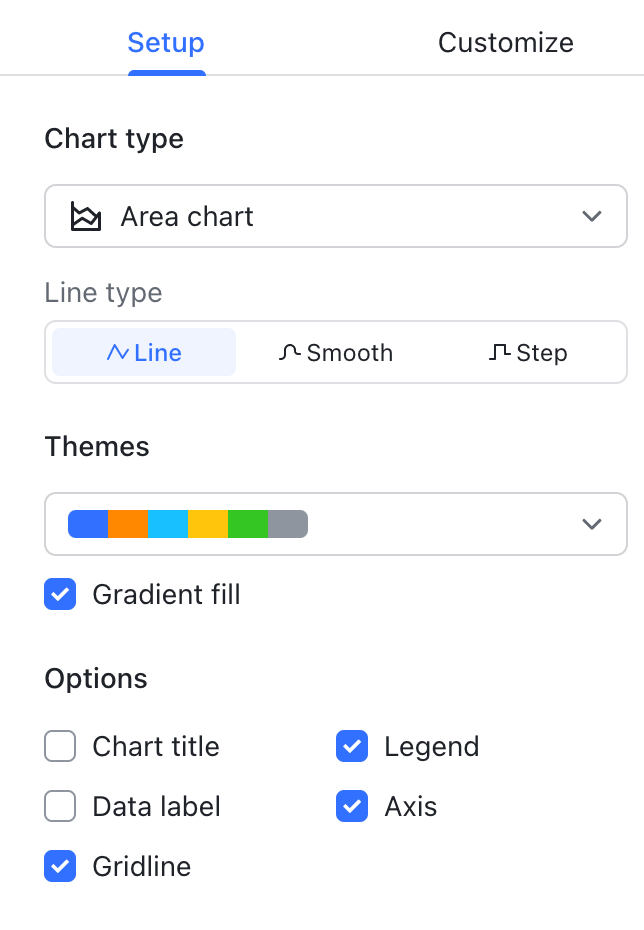The height and width of the screenshot is (930, 644).
Task: Click the checkmark icon next to Axis
Action: tap(352, 806)
